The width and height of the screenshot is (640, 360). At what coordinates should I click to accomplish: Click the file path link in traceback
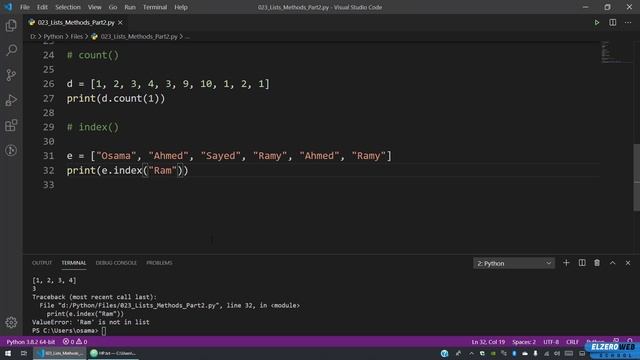(x=139, y=305)
